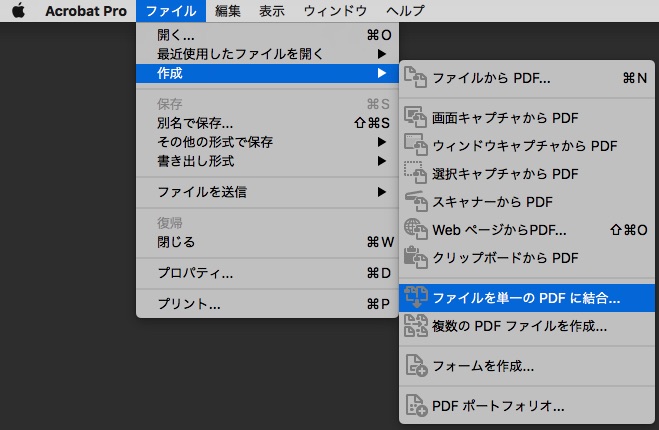
Task: Open the Acrobat Pro application menu
Action: point(86,11)
